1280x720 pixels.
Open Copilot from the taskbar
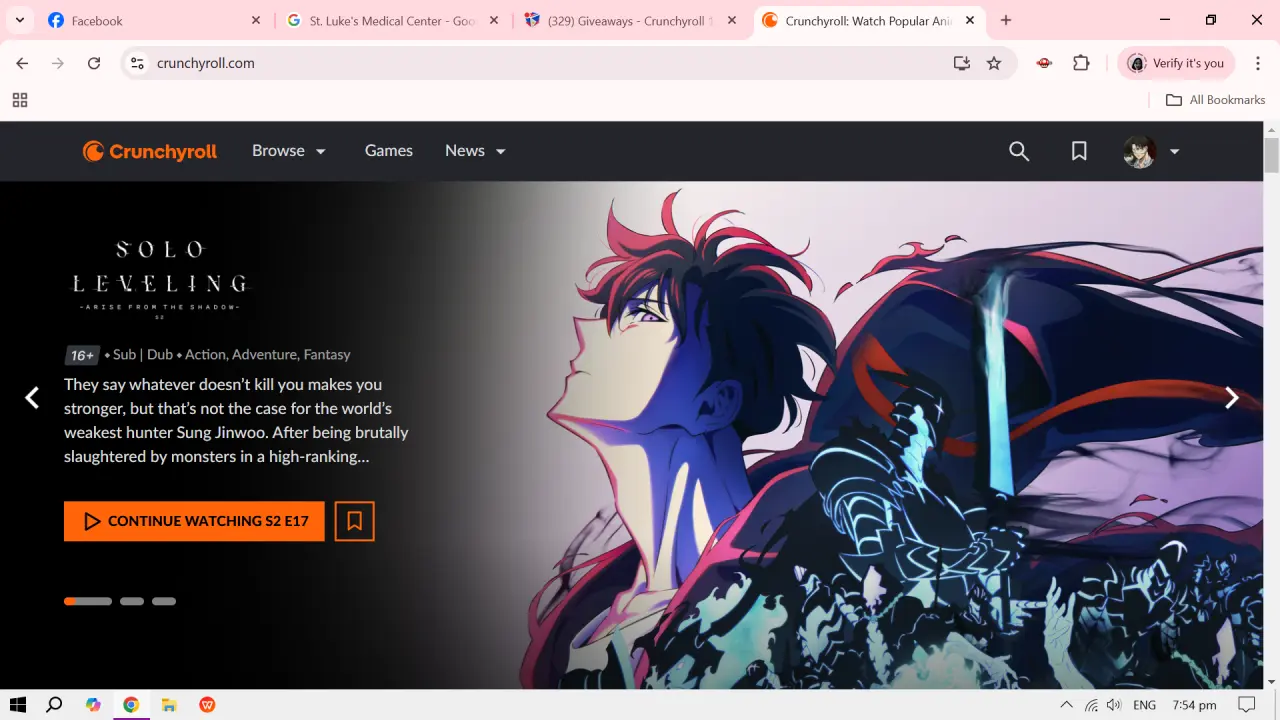93,705
